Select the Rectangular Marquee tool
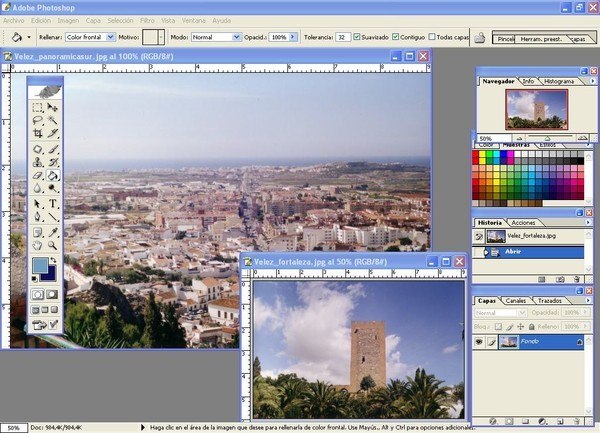600x433 pixels. tap(38, 106)
